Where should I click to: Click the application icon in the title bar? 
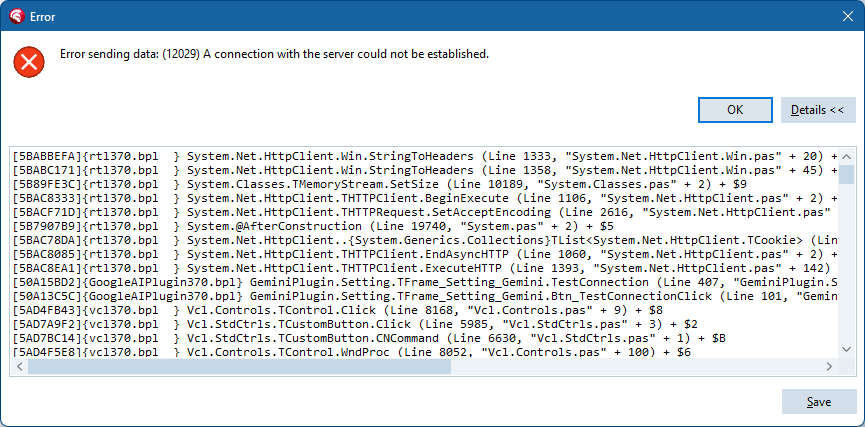tap(17, 16)
